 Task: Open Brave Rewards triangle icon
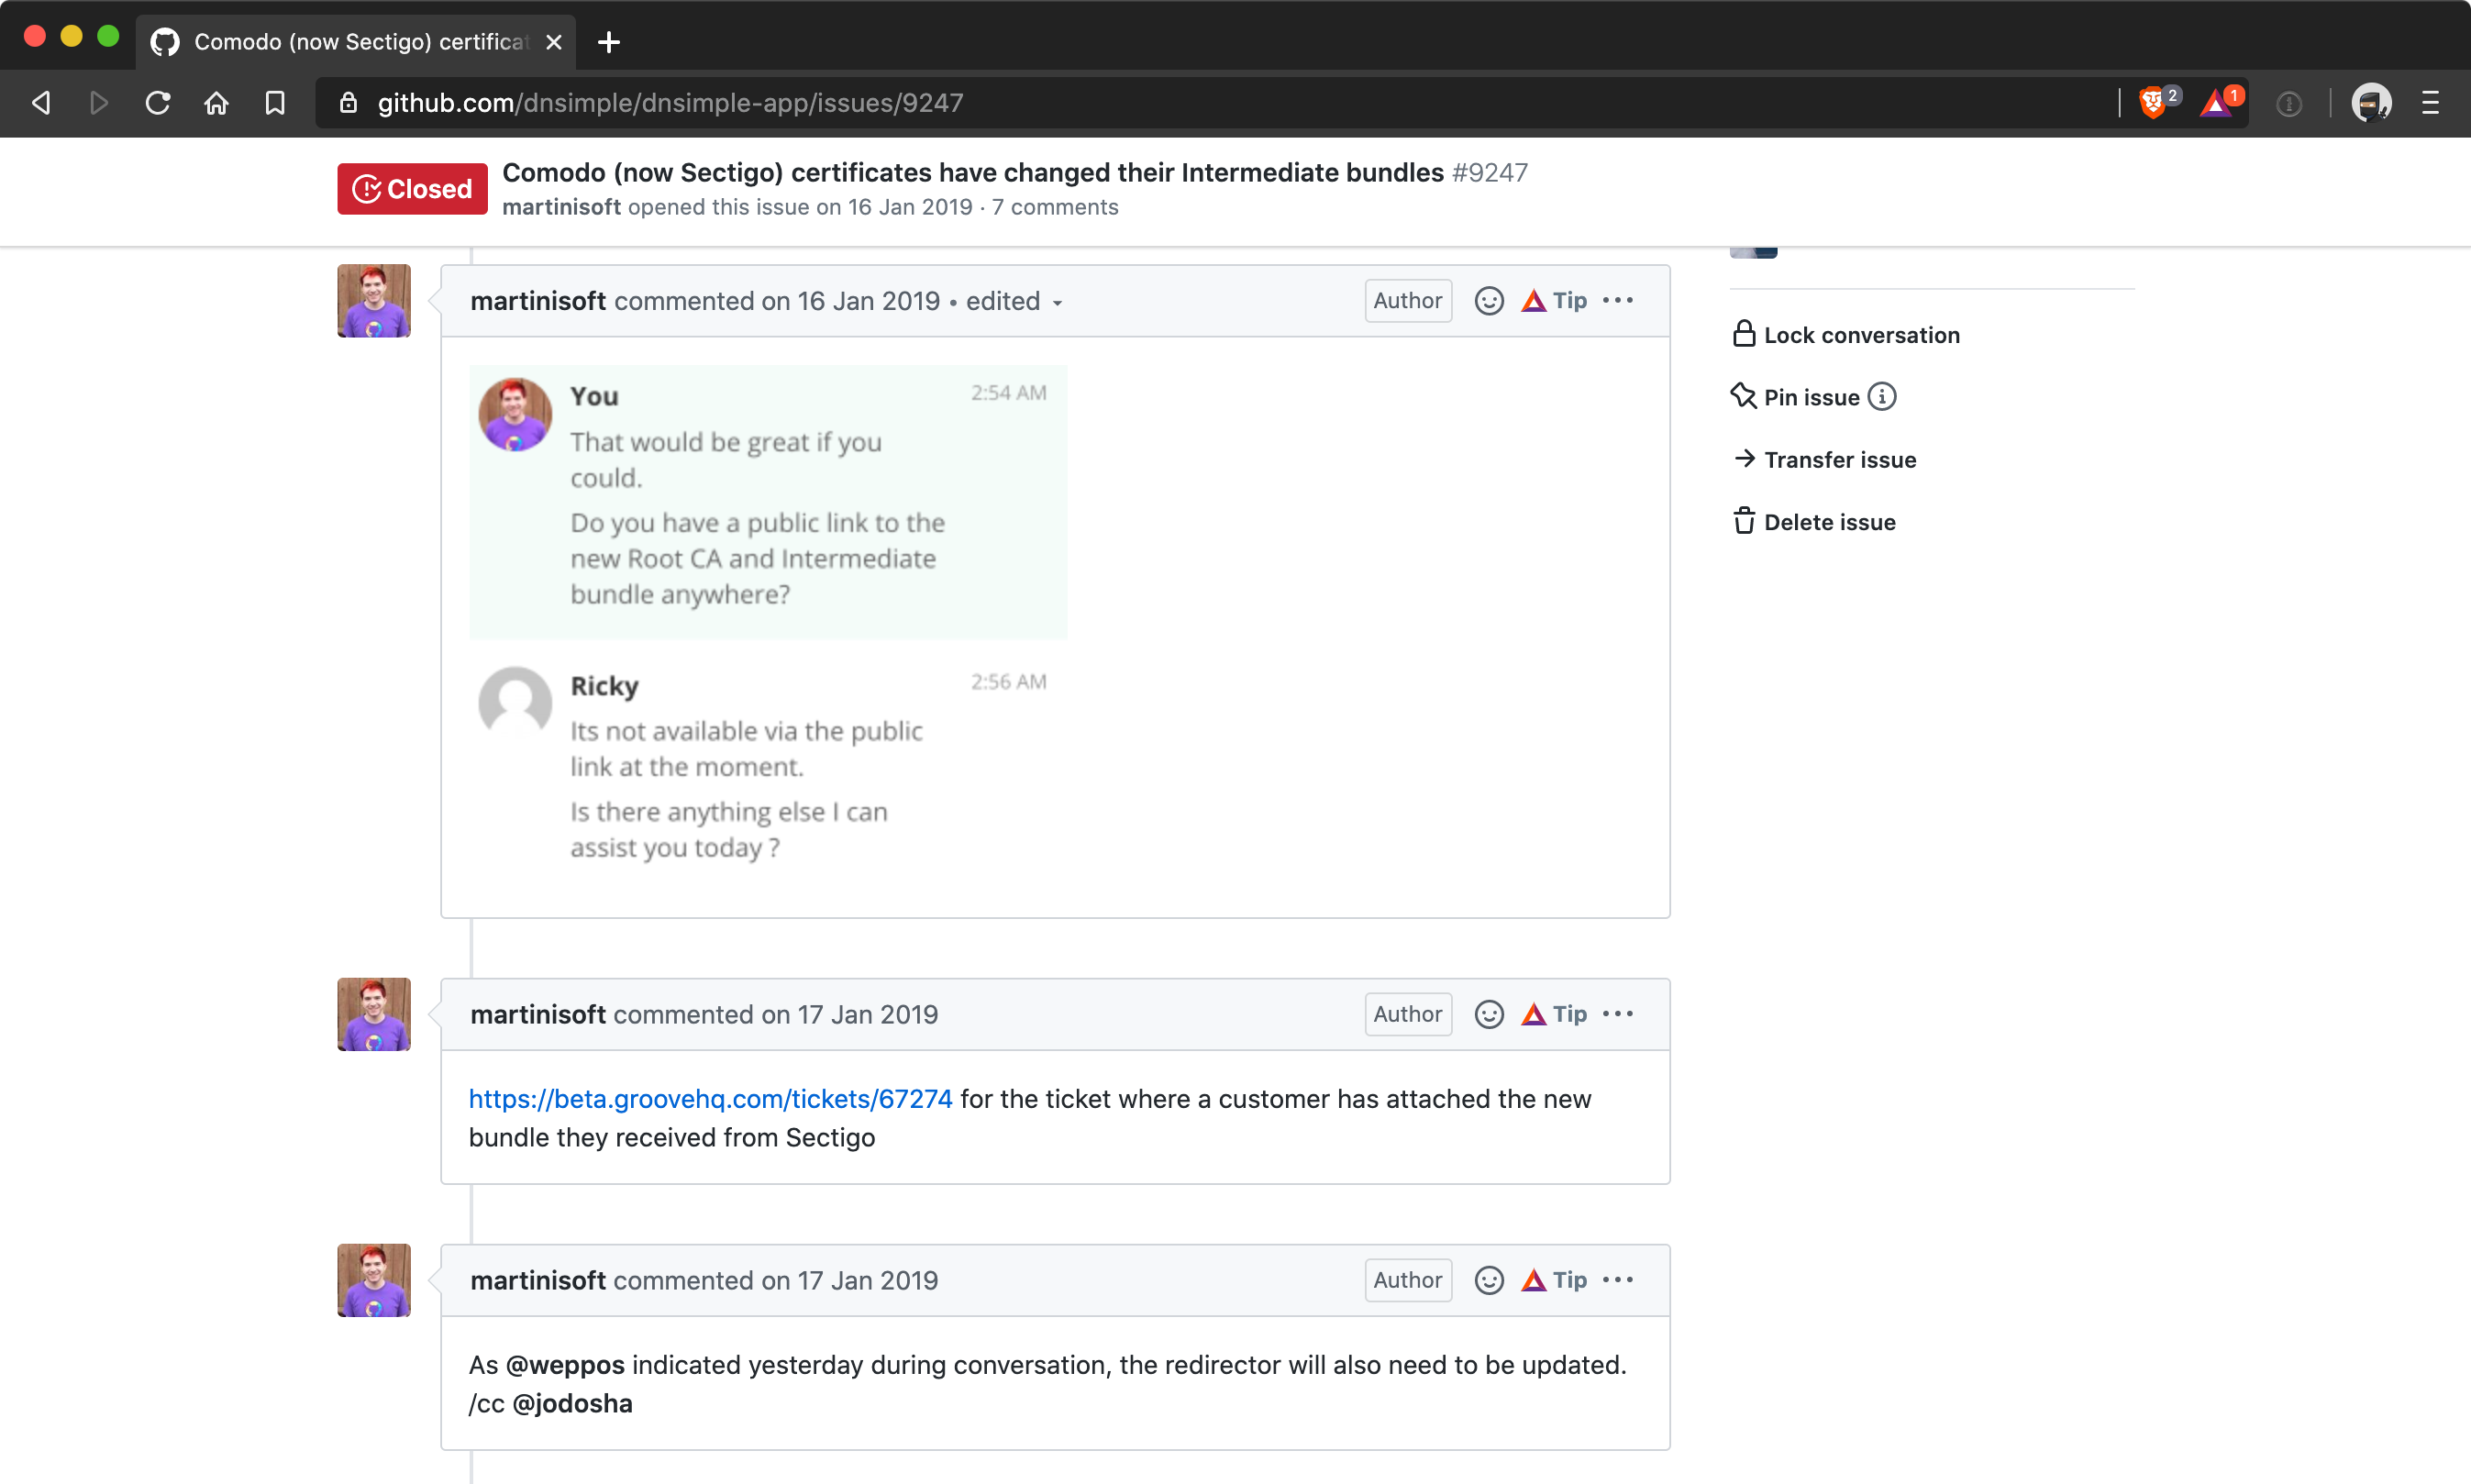2218,102
